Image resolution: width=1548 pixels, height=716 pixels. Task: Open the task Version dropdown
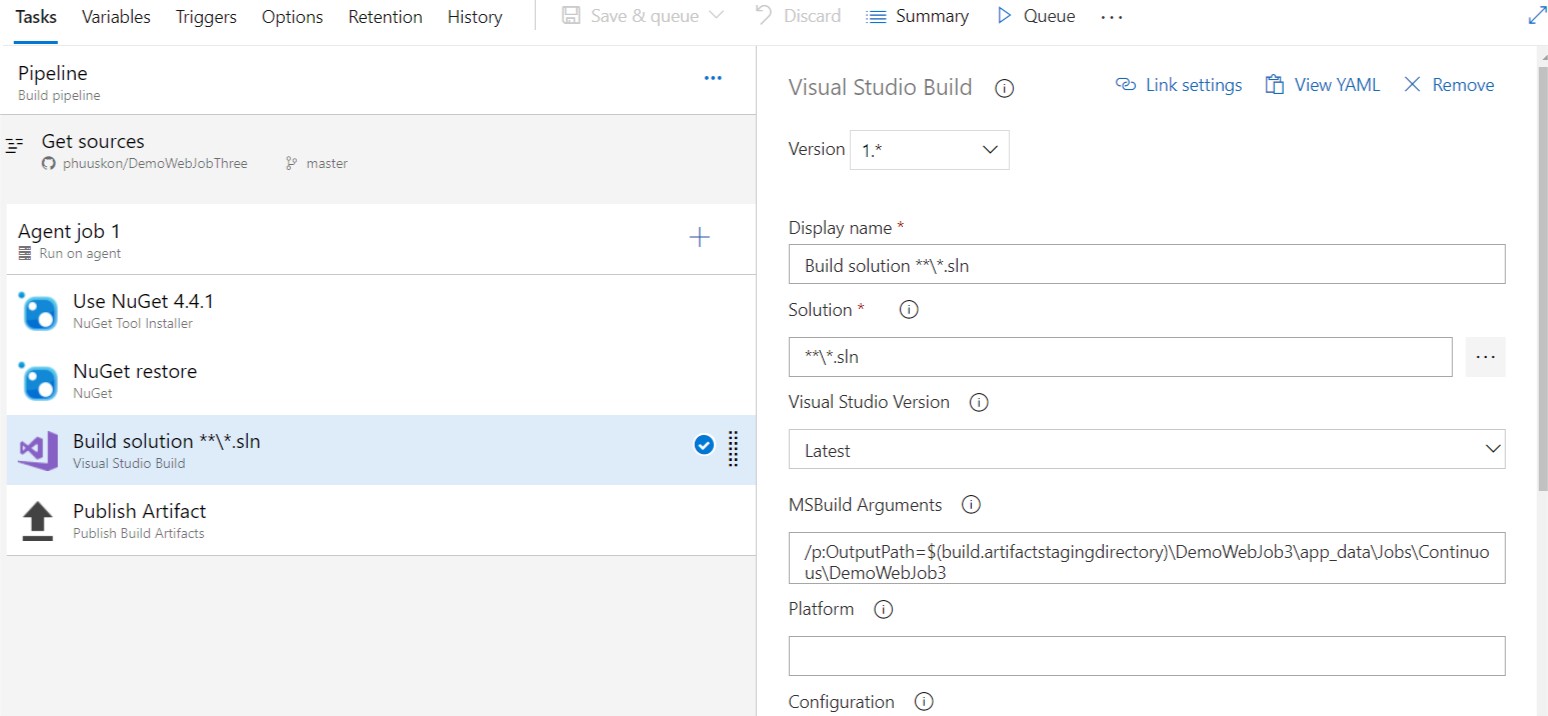tap(929, 150)
